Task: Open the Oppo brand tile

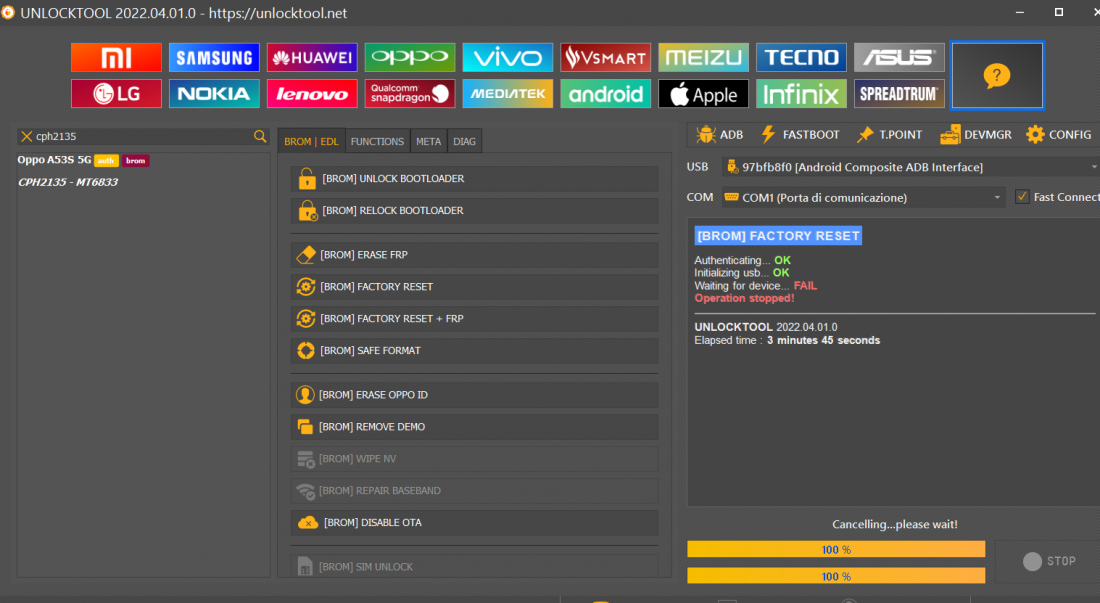Action: pyautogui.click(x=410, y=57)
